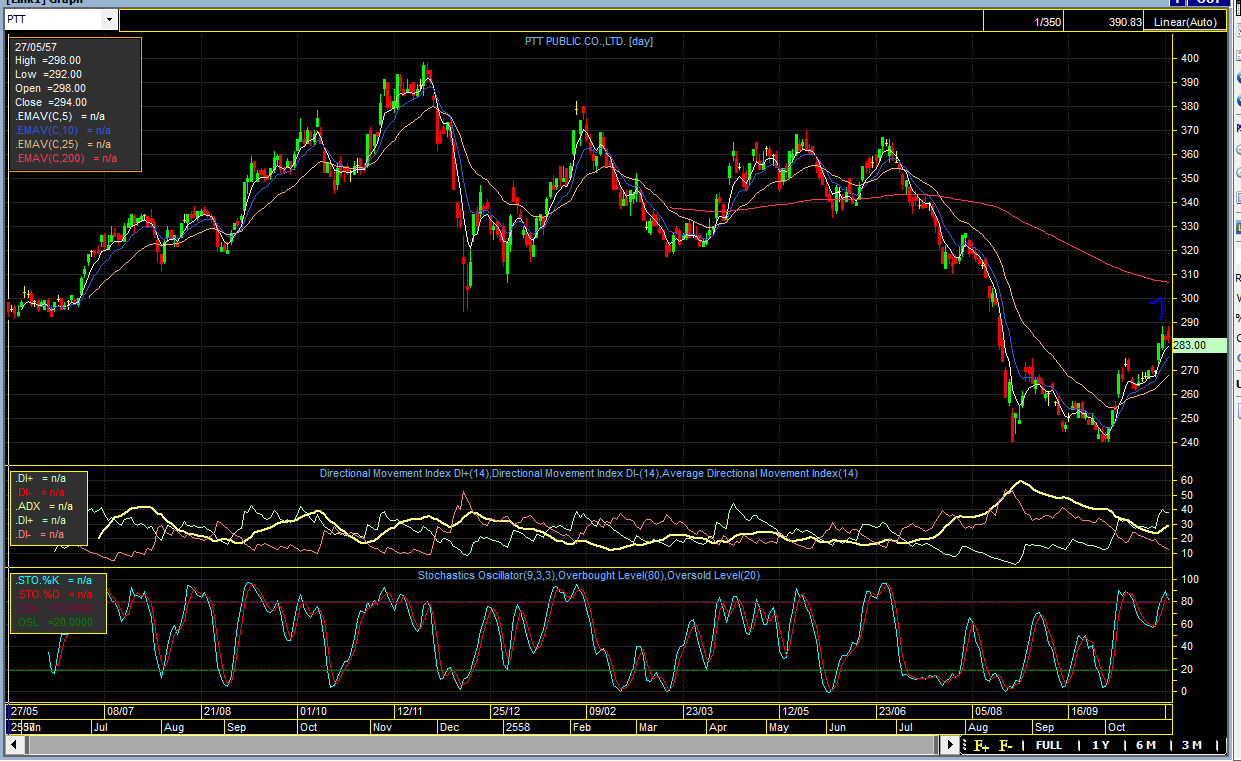Click the .STO.%K legend entry
This screenshot has width=1241, height=761.
[54, 580]
